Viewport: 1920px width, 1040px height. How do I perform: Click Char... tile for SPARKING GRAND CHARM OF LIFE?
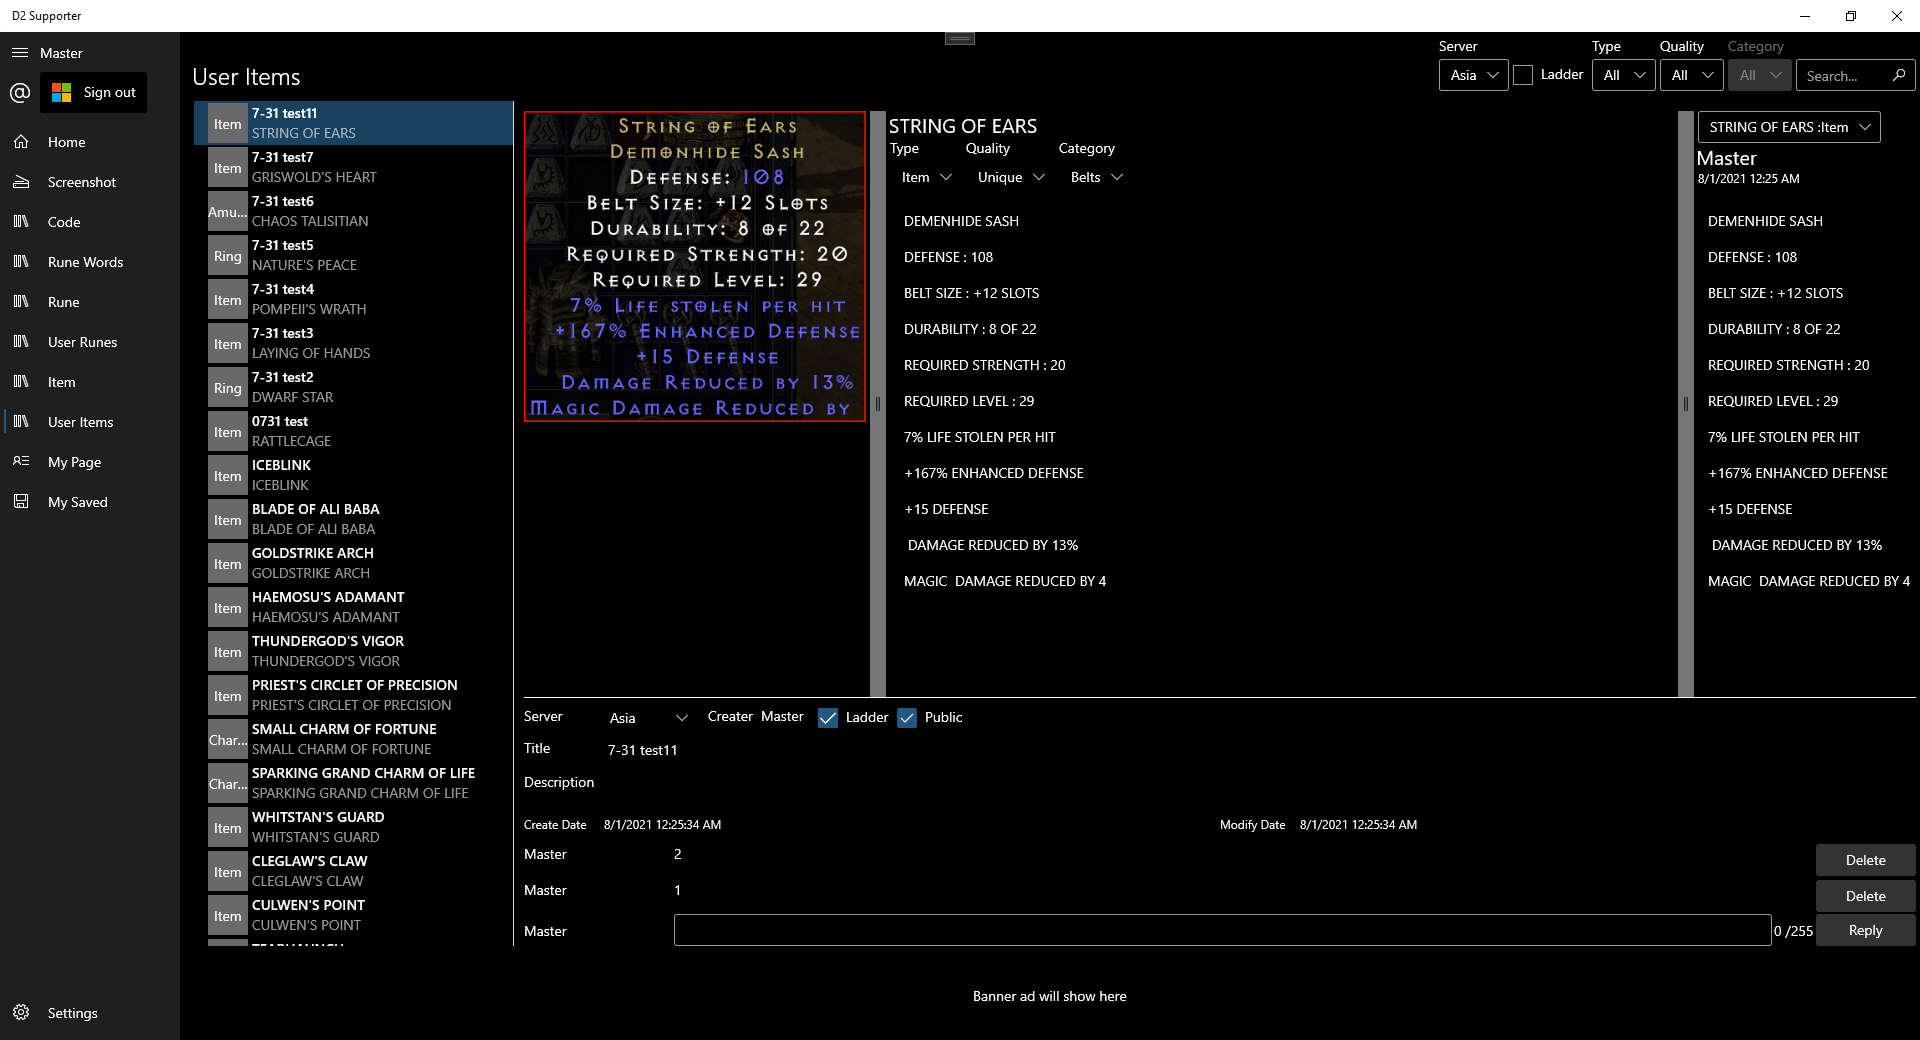click(x=228, y=784)
